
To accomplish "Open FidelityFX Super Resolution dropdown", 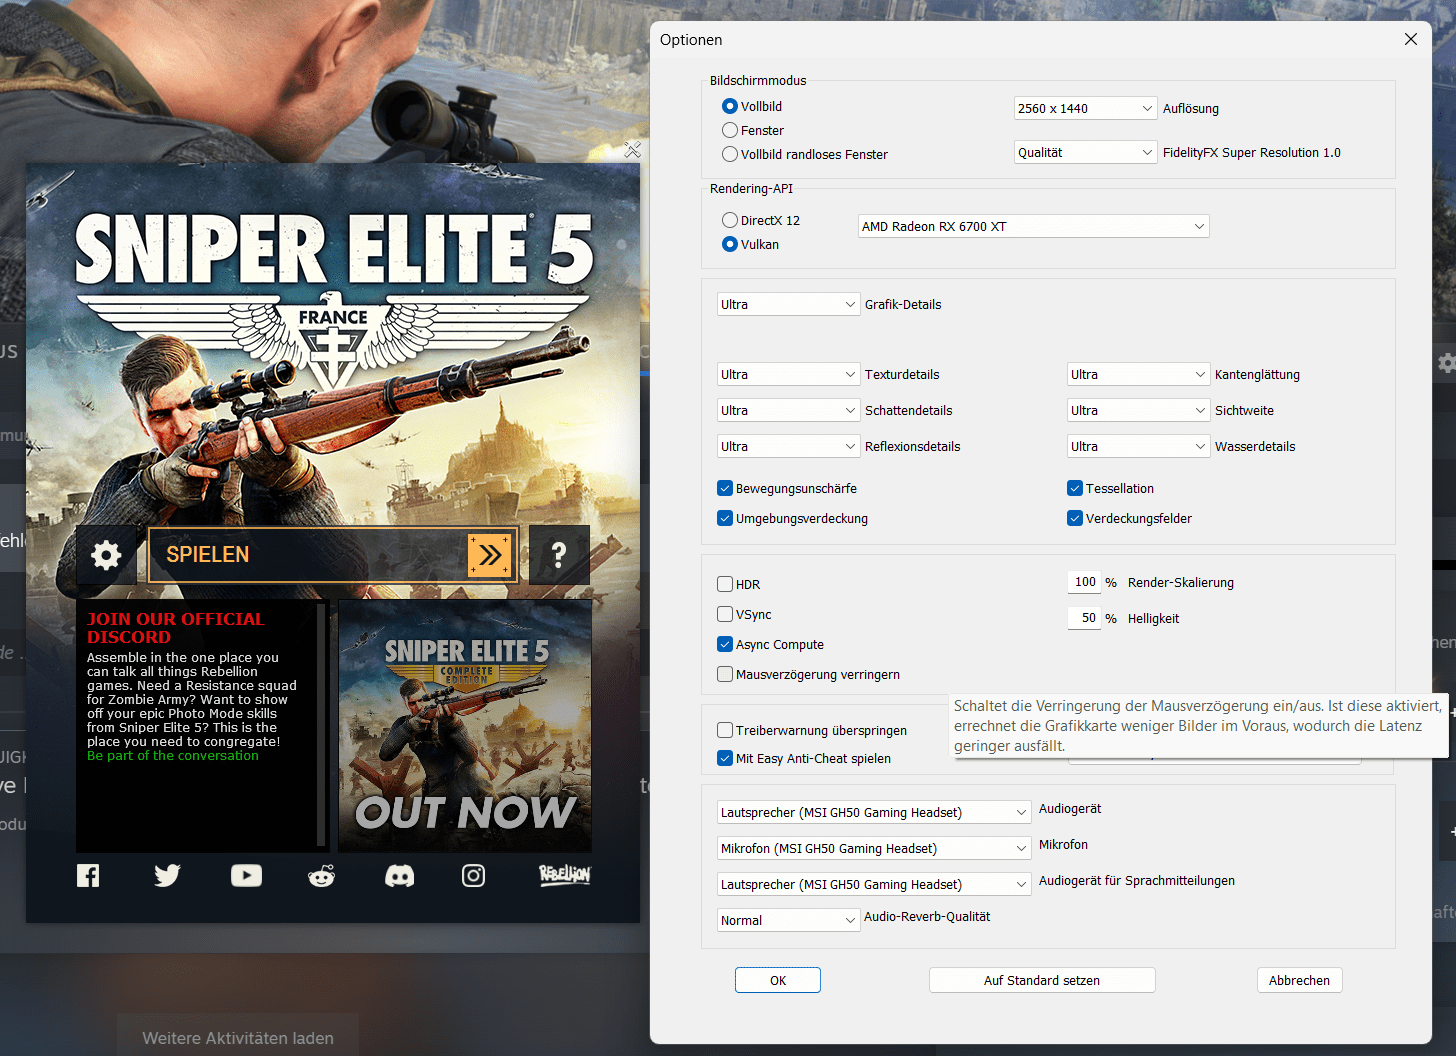I will click(1086, 152).
